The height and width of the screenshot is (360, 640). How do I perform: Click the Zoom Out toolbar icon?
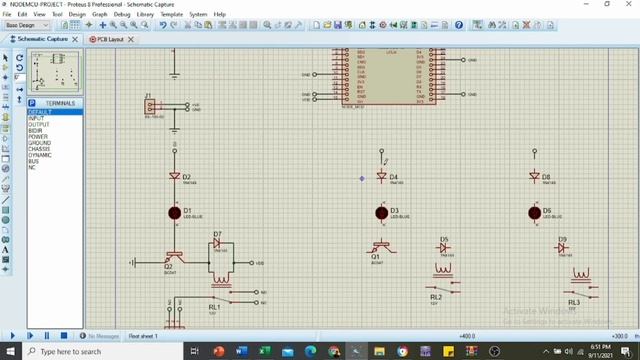pos(124,25)
